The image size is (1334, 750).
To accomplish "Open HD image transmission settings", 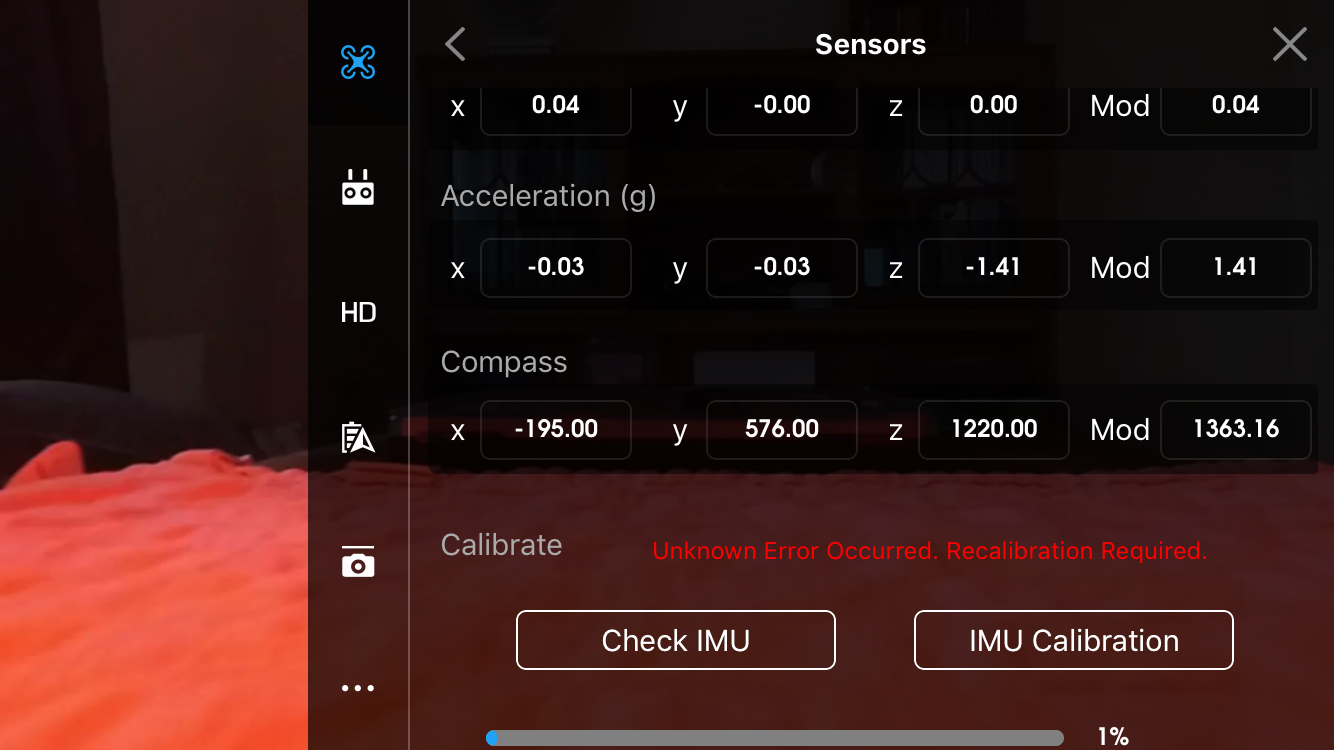I will point(357,313).
